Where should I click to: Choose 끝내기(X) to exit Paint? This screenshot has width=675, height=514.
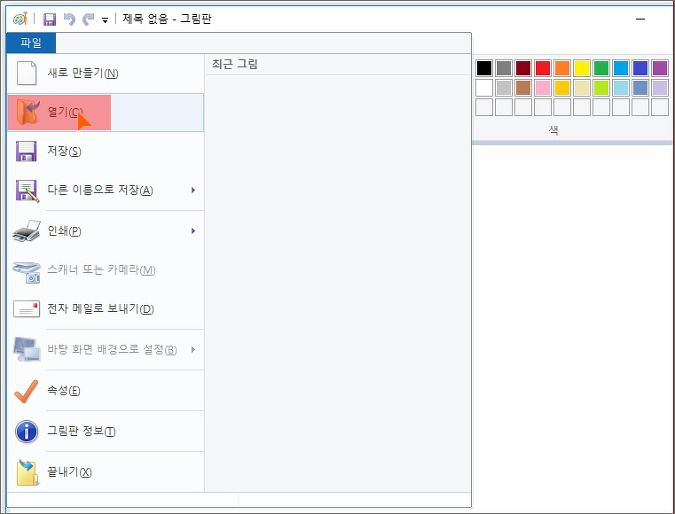pos(105,472)
